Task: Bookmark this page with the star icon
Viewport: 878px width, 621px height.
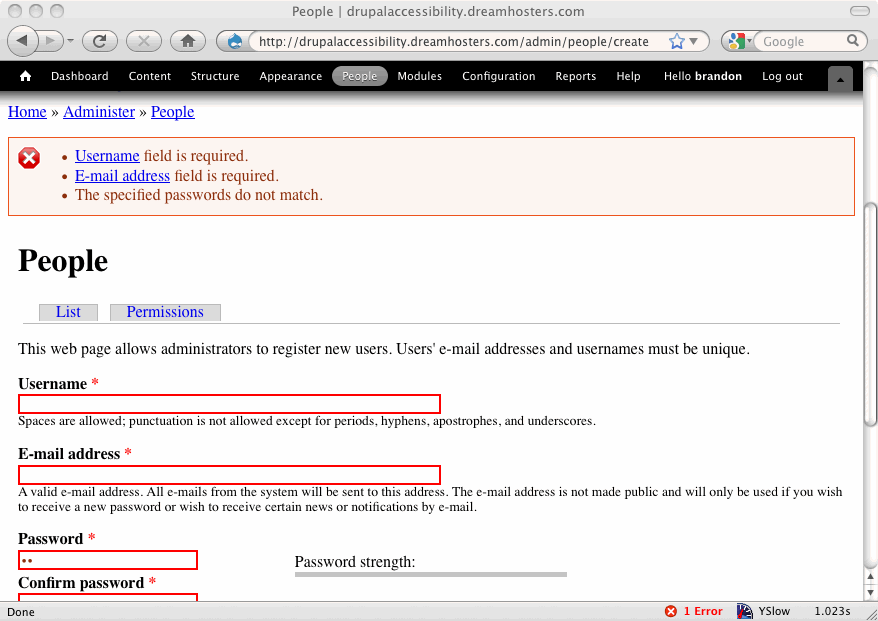Action: (x=676, y=41)
